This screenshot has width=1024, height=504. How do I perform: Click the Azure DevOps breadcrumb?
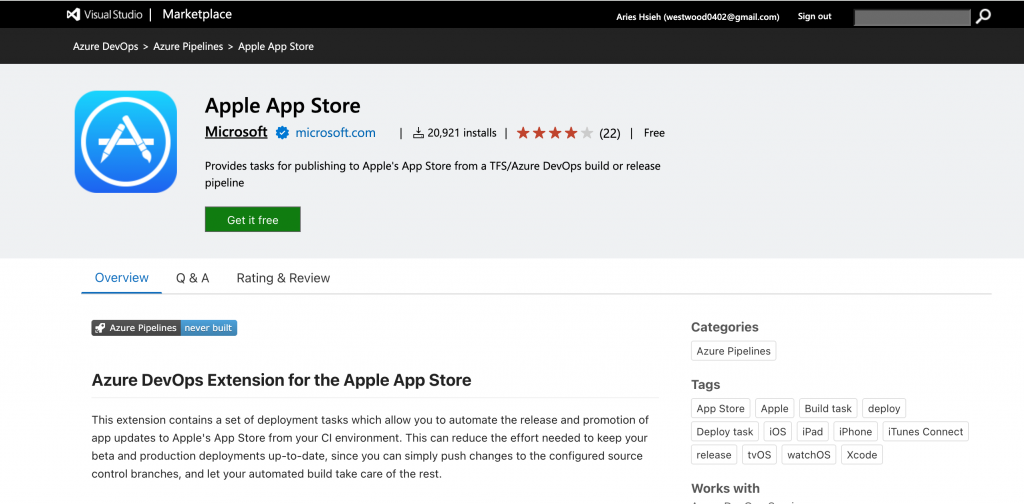tap(105, 46)
